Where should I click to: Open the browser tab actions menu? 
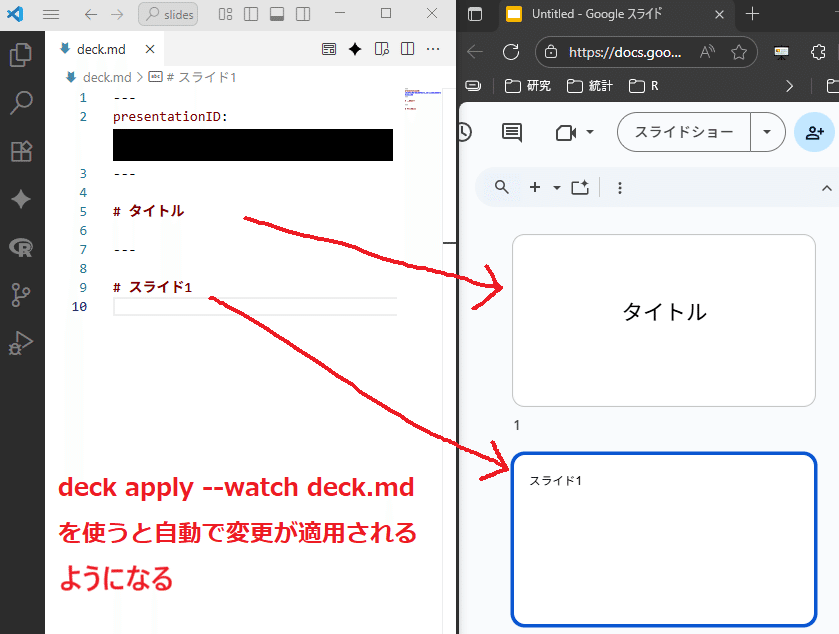pos(475,14)
